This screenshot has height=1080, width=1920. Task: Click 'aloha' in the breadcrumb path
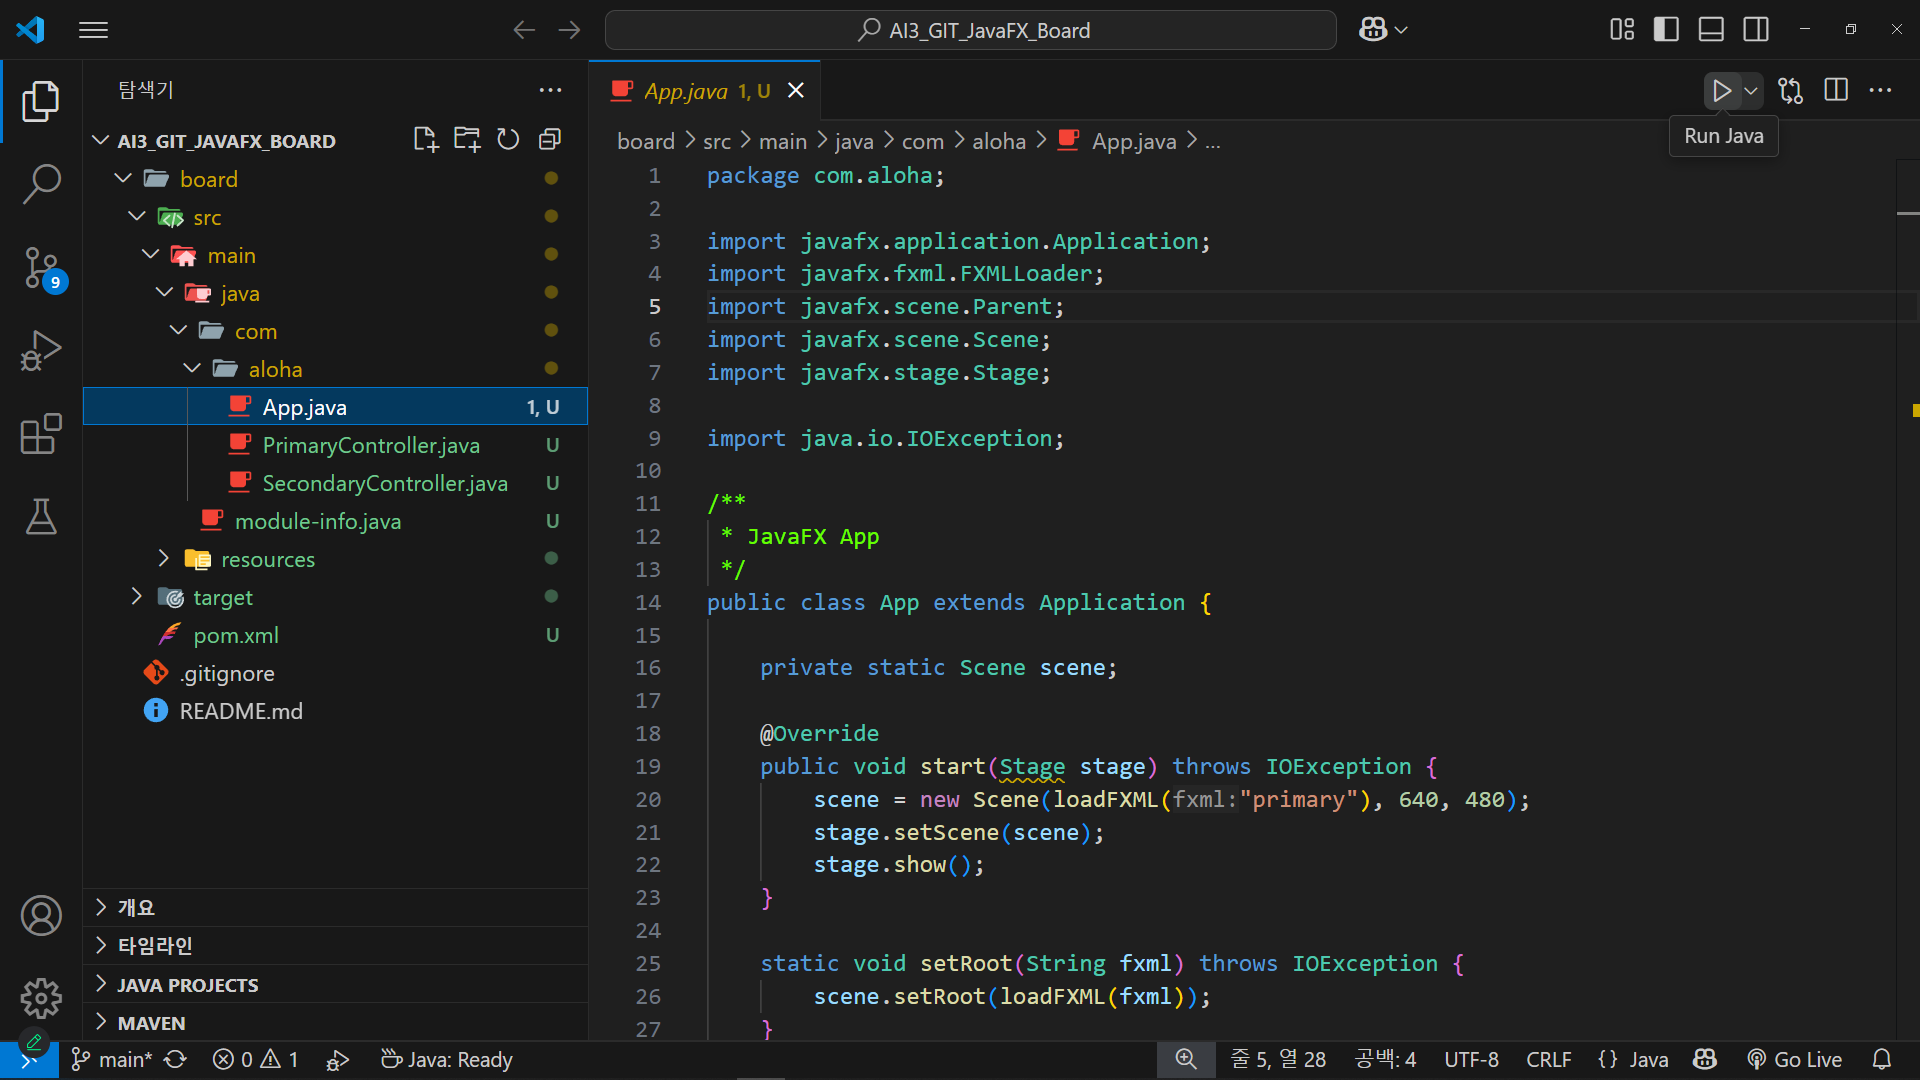pos(999,142)
